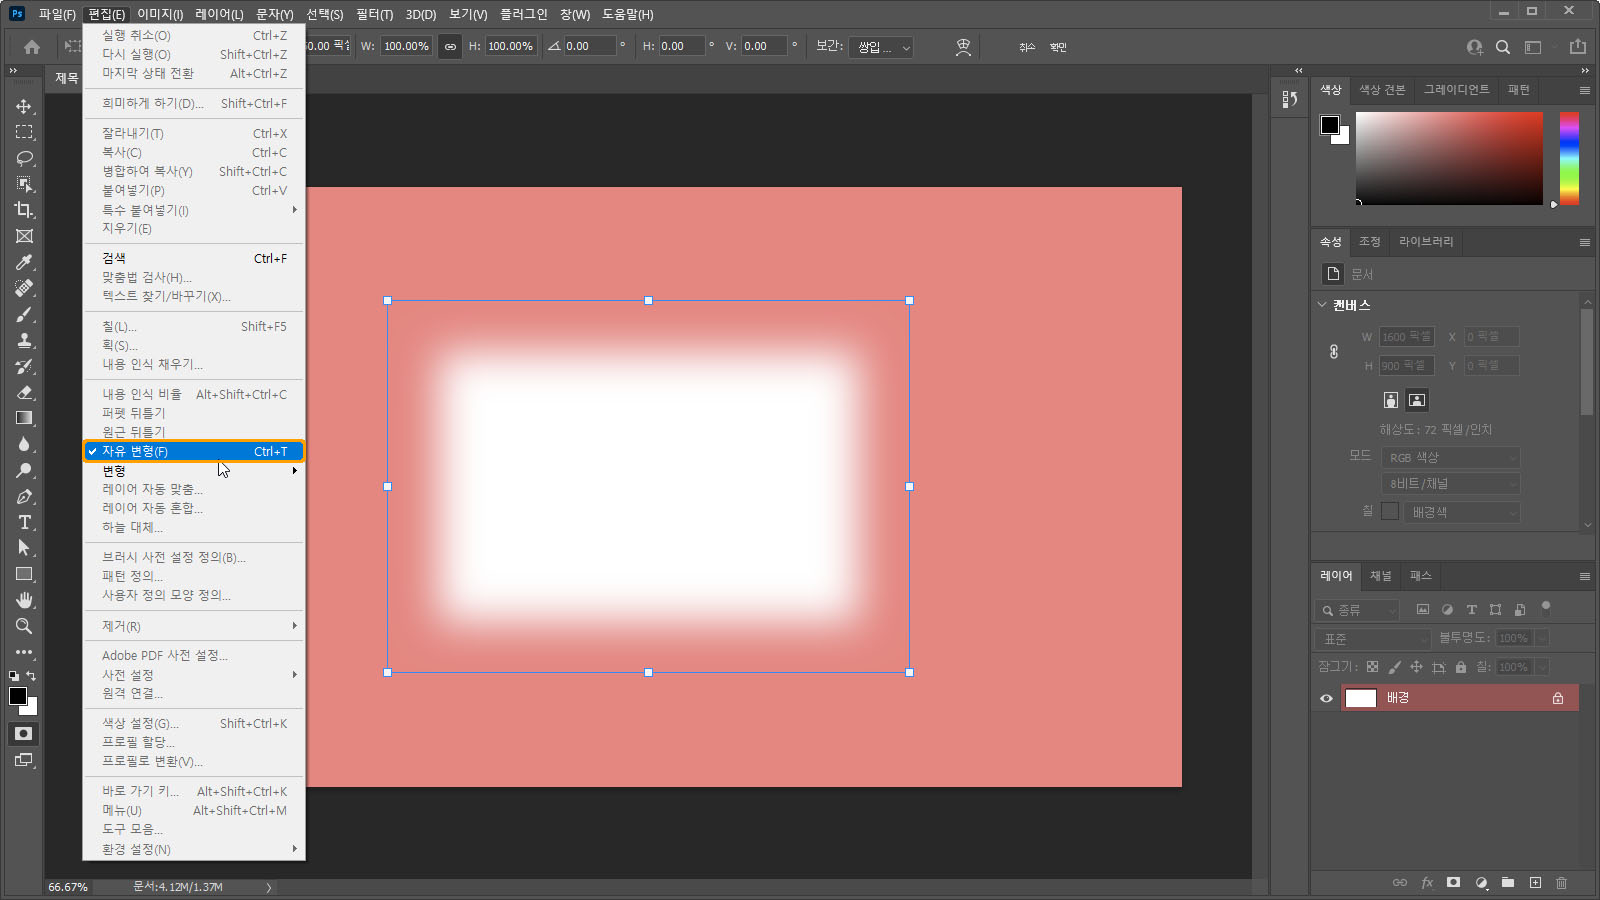Open search with the magnifier icon top right
The height and width of the screenshot is (900, 1600).
click(x=1503, y=47)
